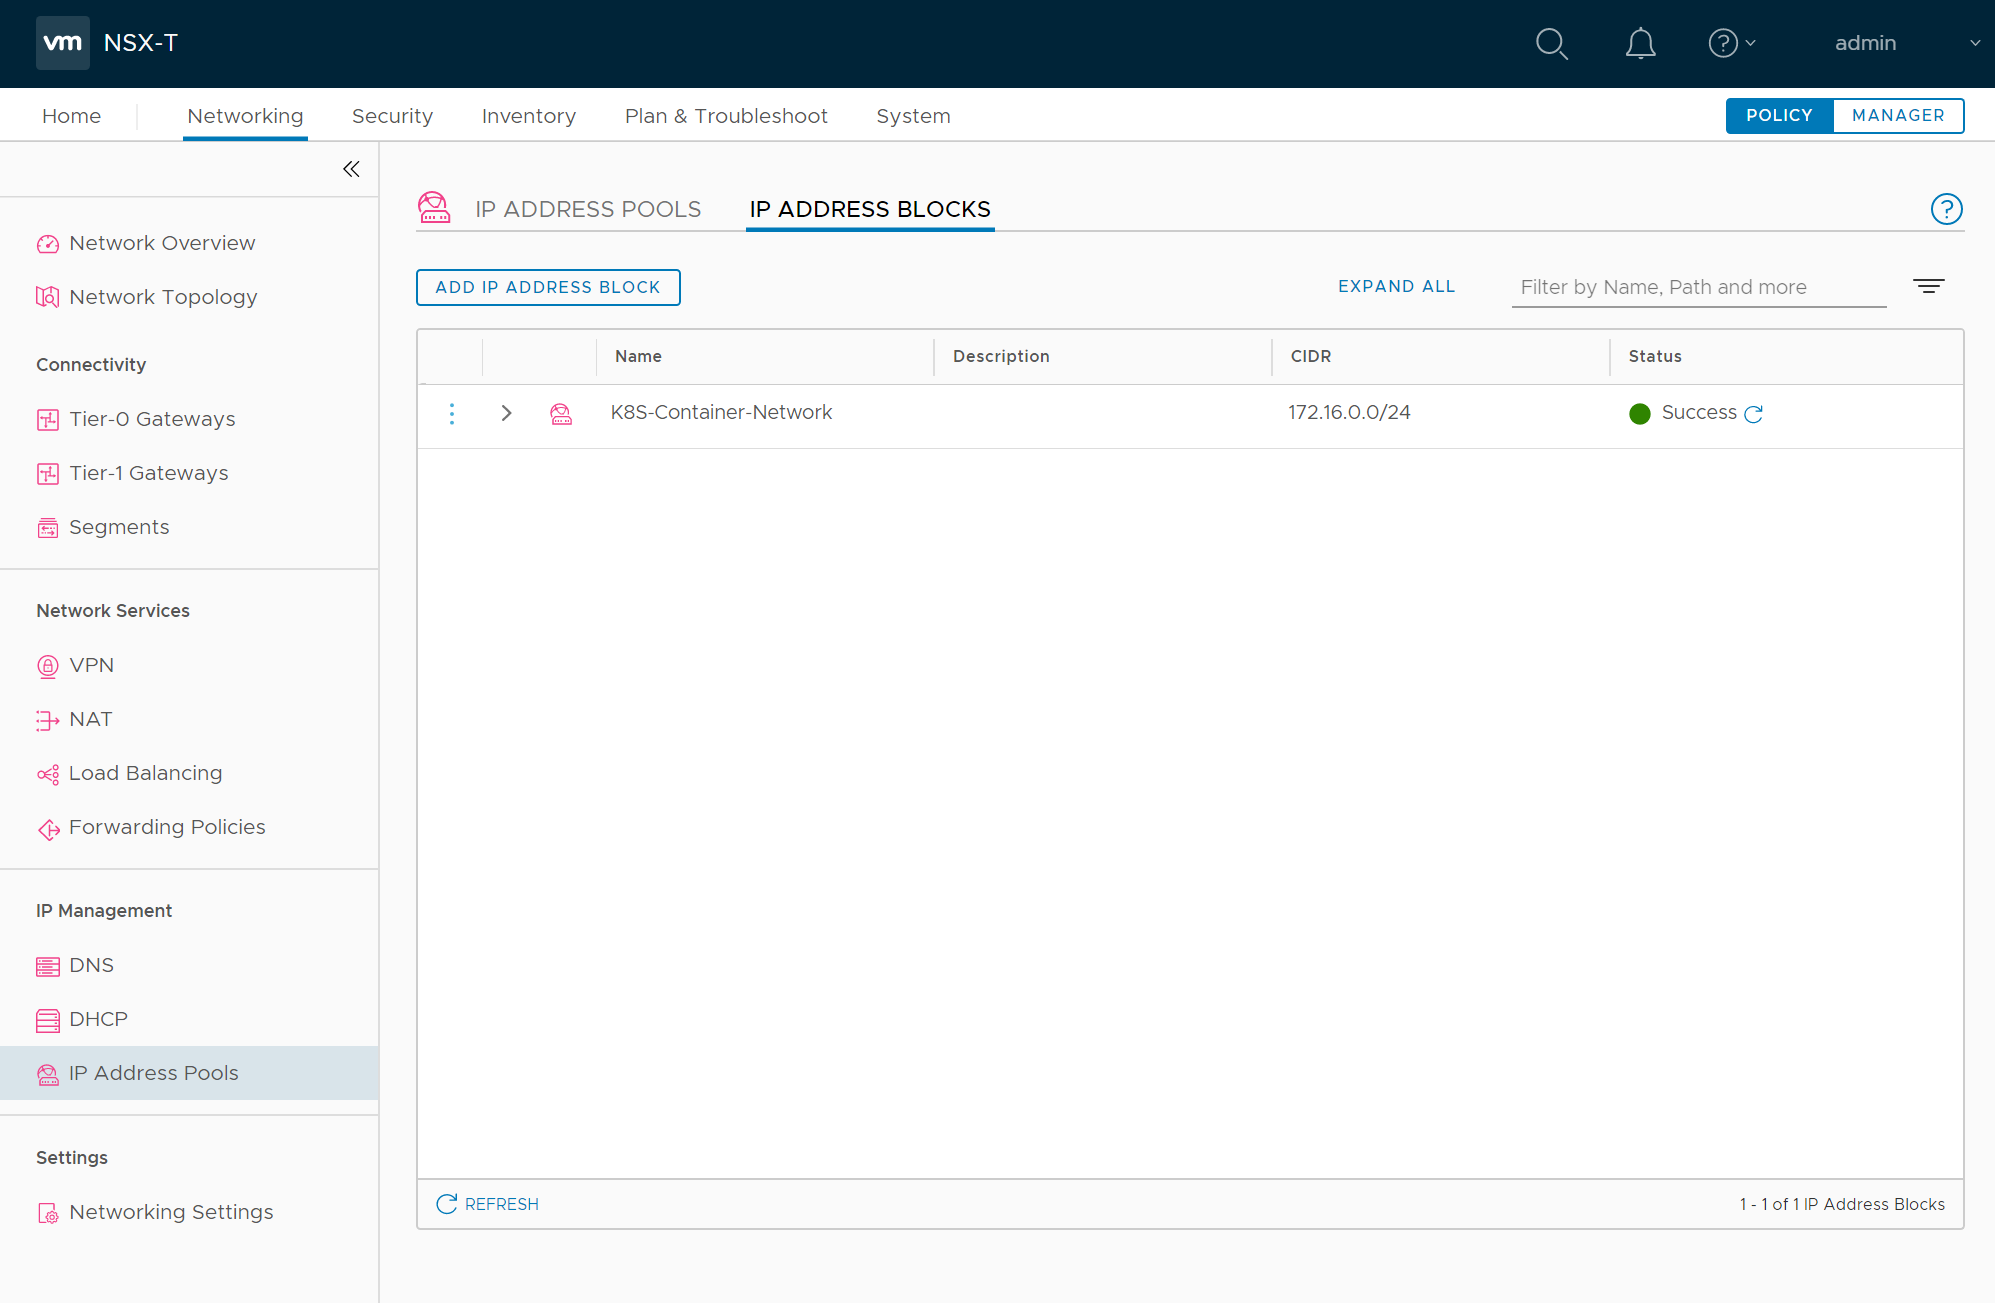The width and height of the screenshot is (1995, 1303).
Task: Open the Security tab
Action: (392, 116)
